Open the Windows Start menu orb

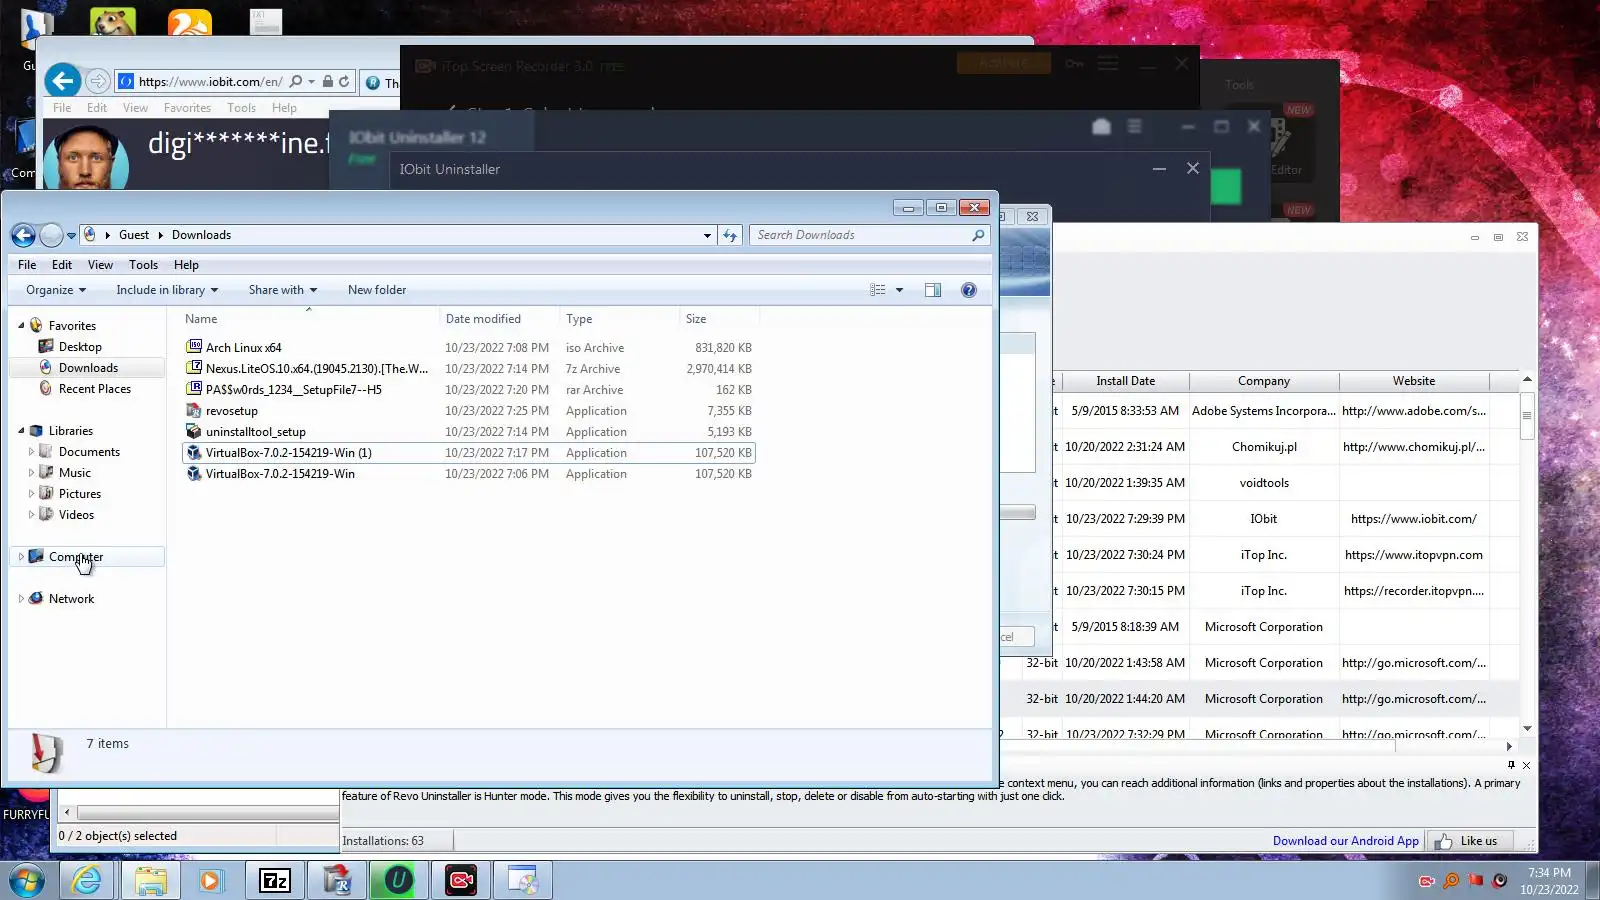click(x=27, y=880)
